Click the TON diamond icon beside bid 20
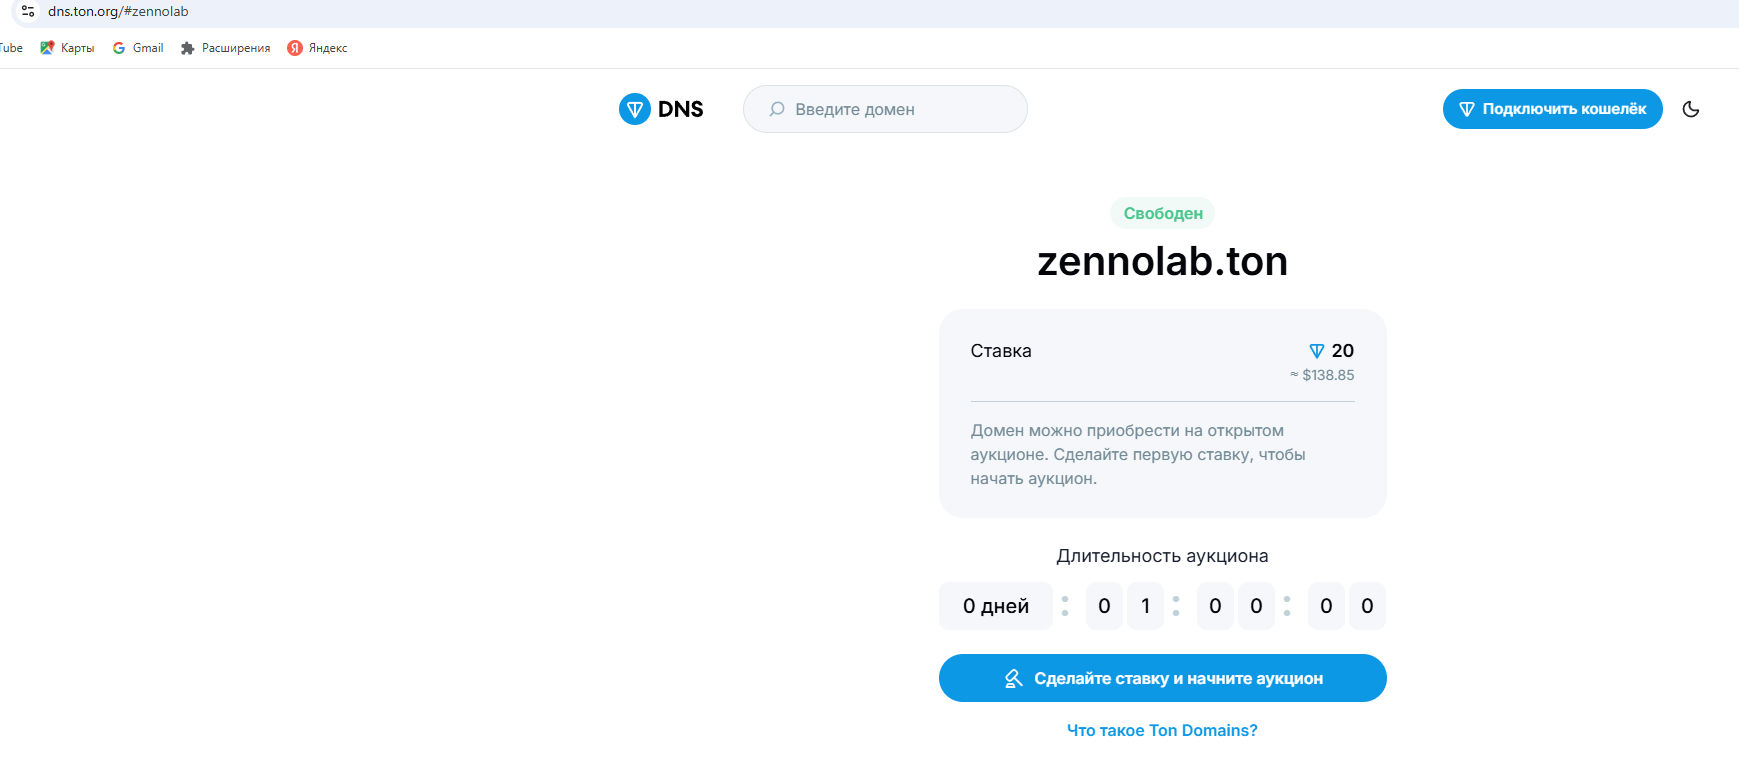 point(1317,351)
